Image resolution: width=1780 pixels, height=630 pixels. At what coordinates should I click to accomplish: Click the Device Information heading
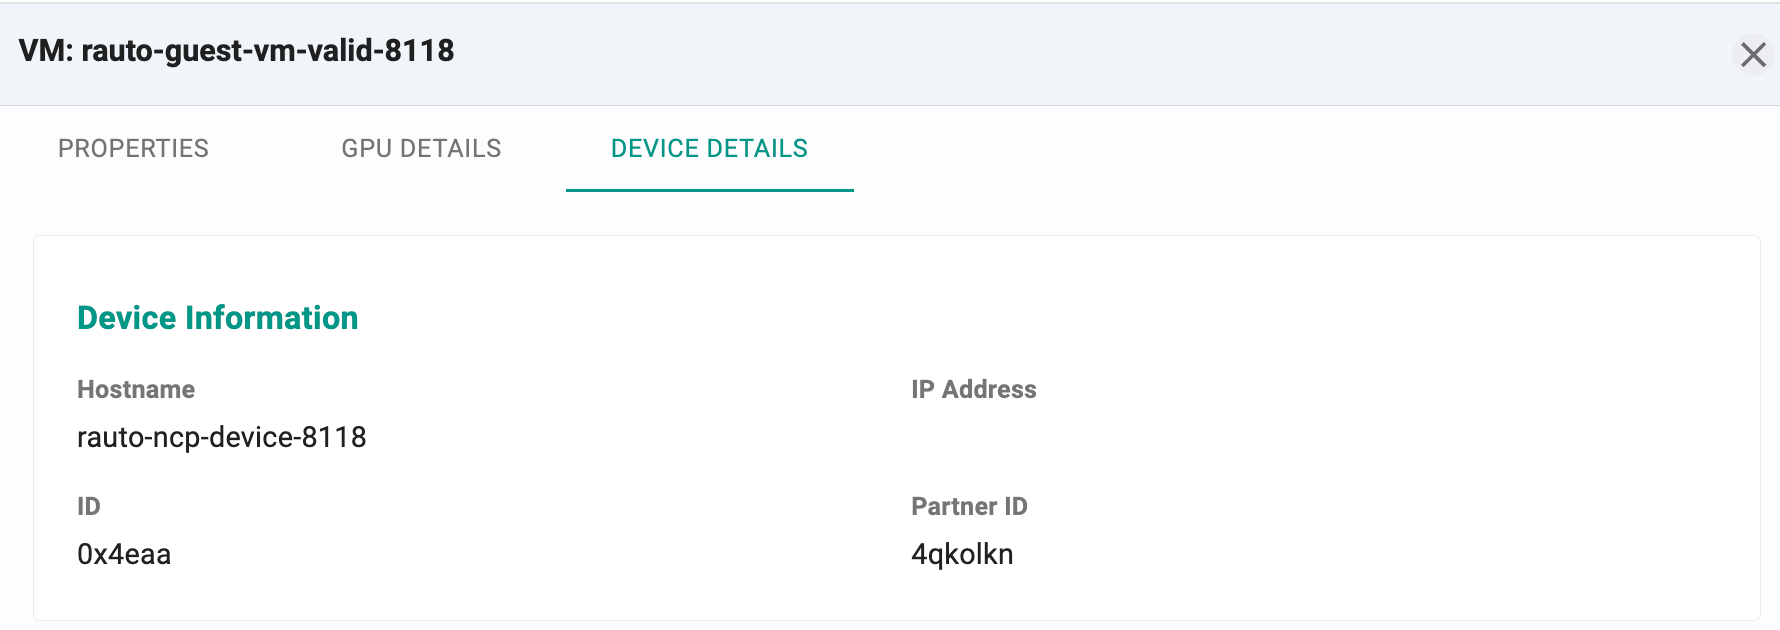point(217,318)
